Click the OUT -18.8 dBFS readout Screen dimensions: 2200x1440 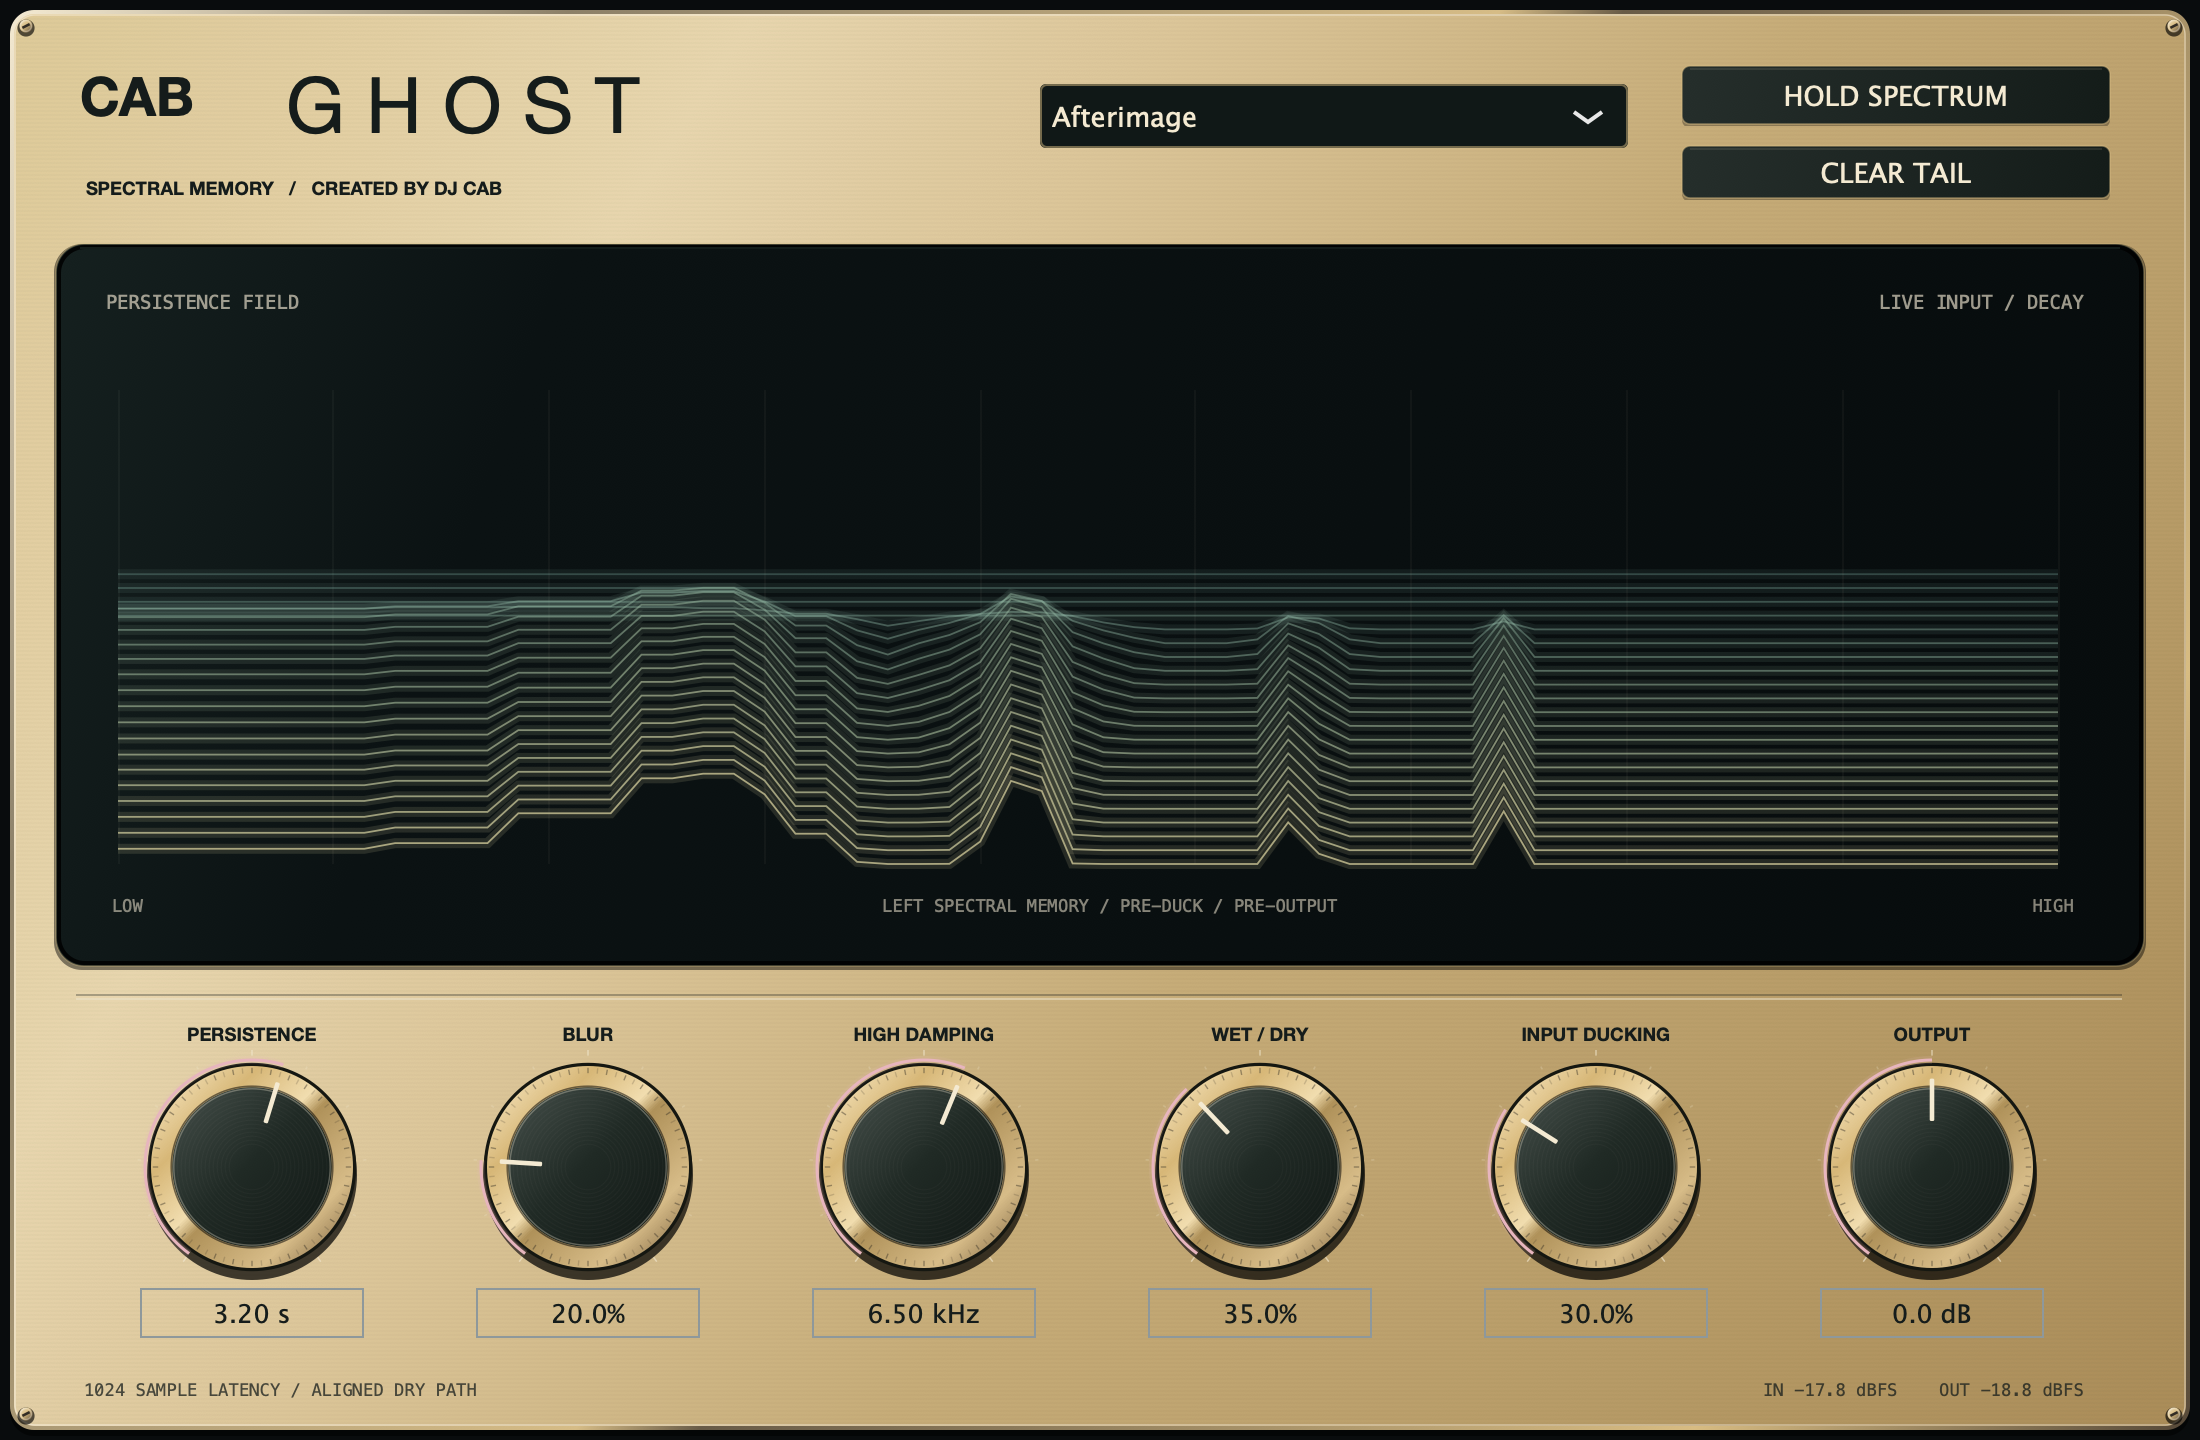[2011, 1390]
